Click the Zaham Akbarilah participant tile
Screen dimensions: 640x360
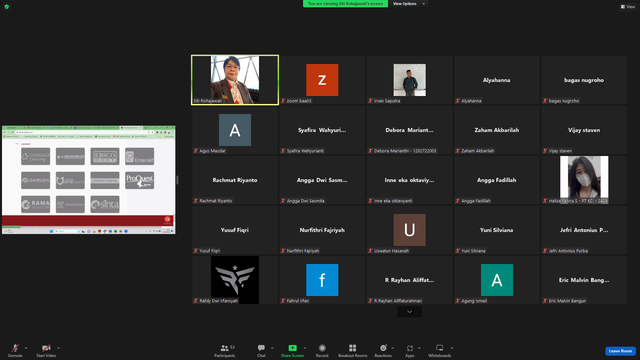tap(497, 130)
